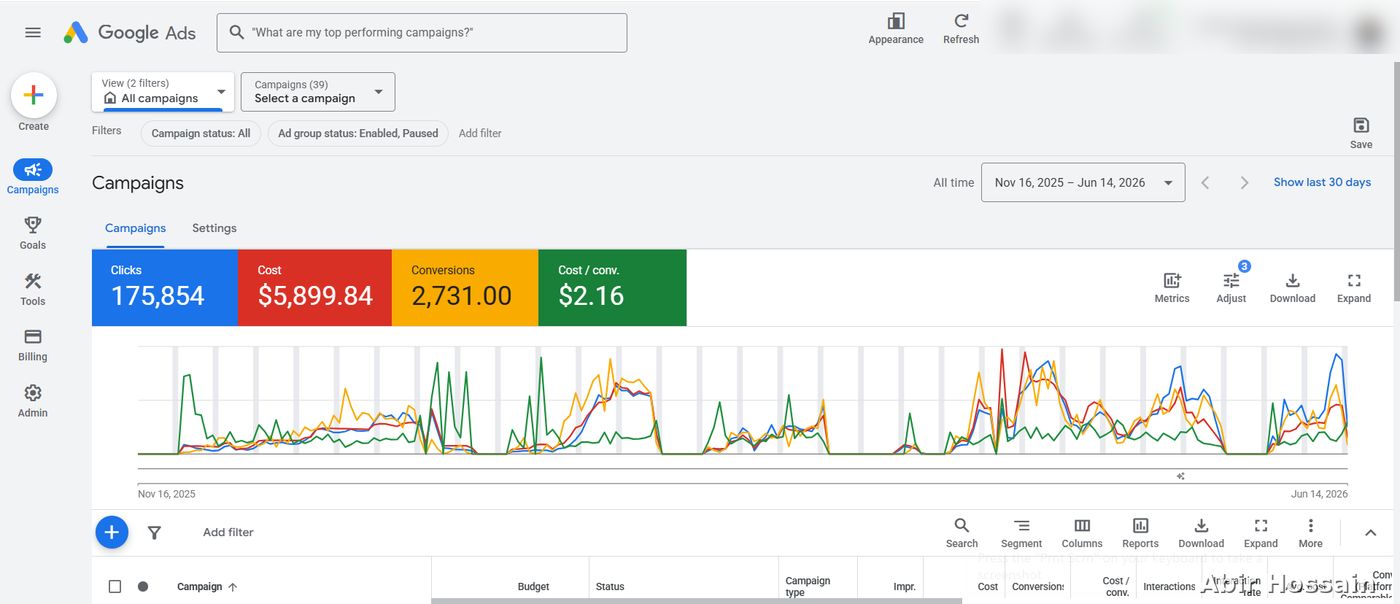Viewport: 1400px width, 604px height.
Task: Open the date range picker
Action: pyautogui.click(x=1083, y=182)
